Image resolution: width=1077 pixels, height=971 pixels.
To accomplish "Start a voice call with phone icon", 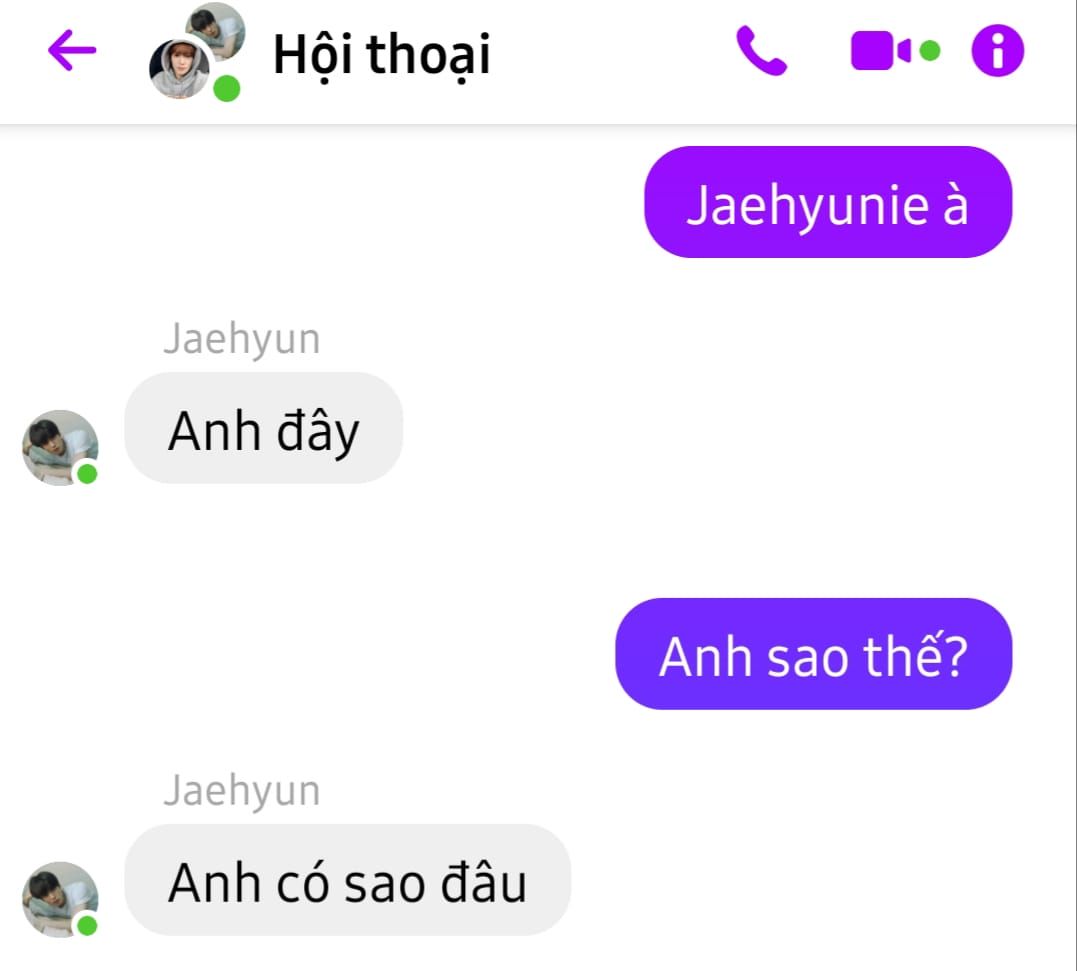I will click(761, 50).
